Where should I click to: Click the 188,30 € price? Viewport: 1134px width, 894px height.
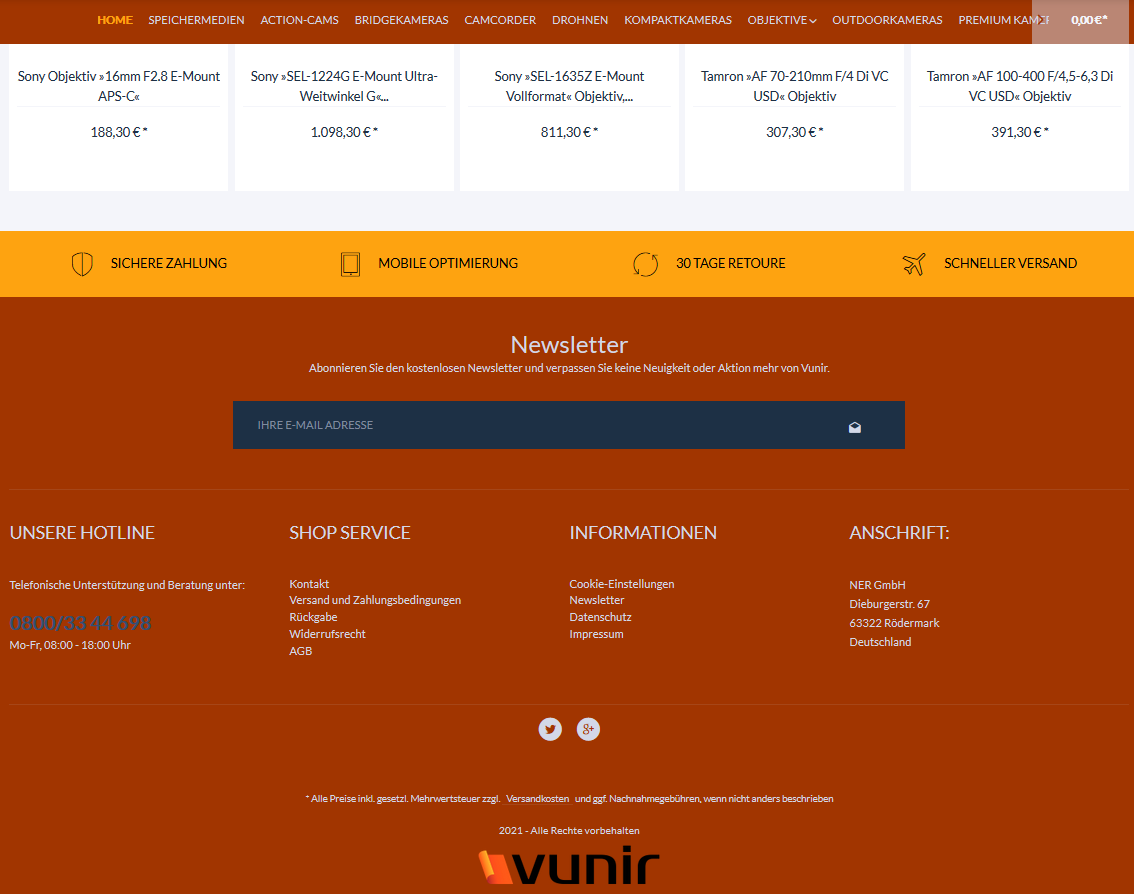(x=119, y=132)
